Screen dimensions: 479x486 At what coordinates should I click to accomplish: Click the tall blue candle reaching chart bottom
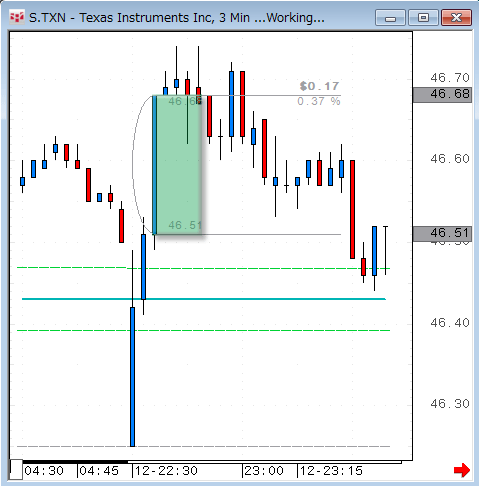(x=132, y=377)
